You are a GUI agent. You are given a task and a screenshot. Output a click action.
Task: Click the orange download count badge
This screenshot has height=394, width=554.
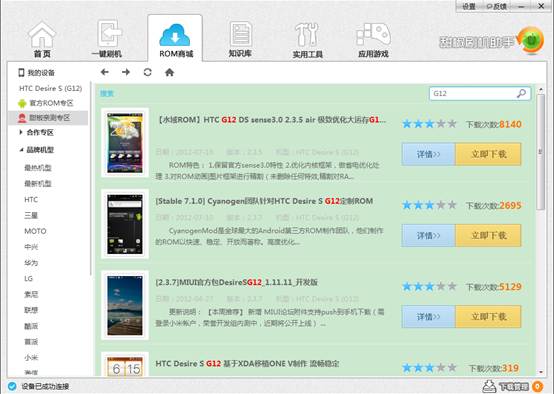click(x=537, y=386)
